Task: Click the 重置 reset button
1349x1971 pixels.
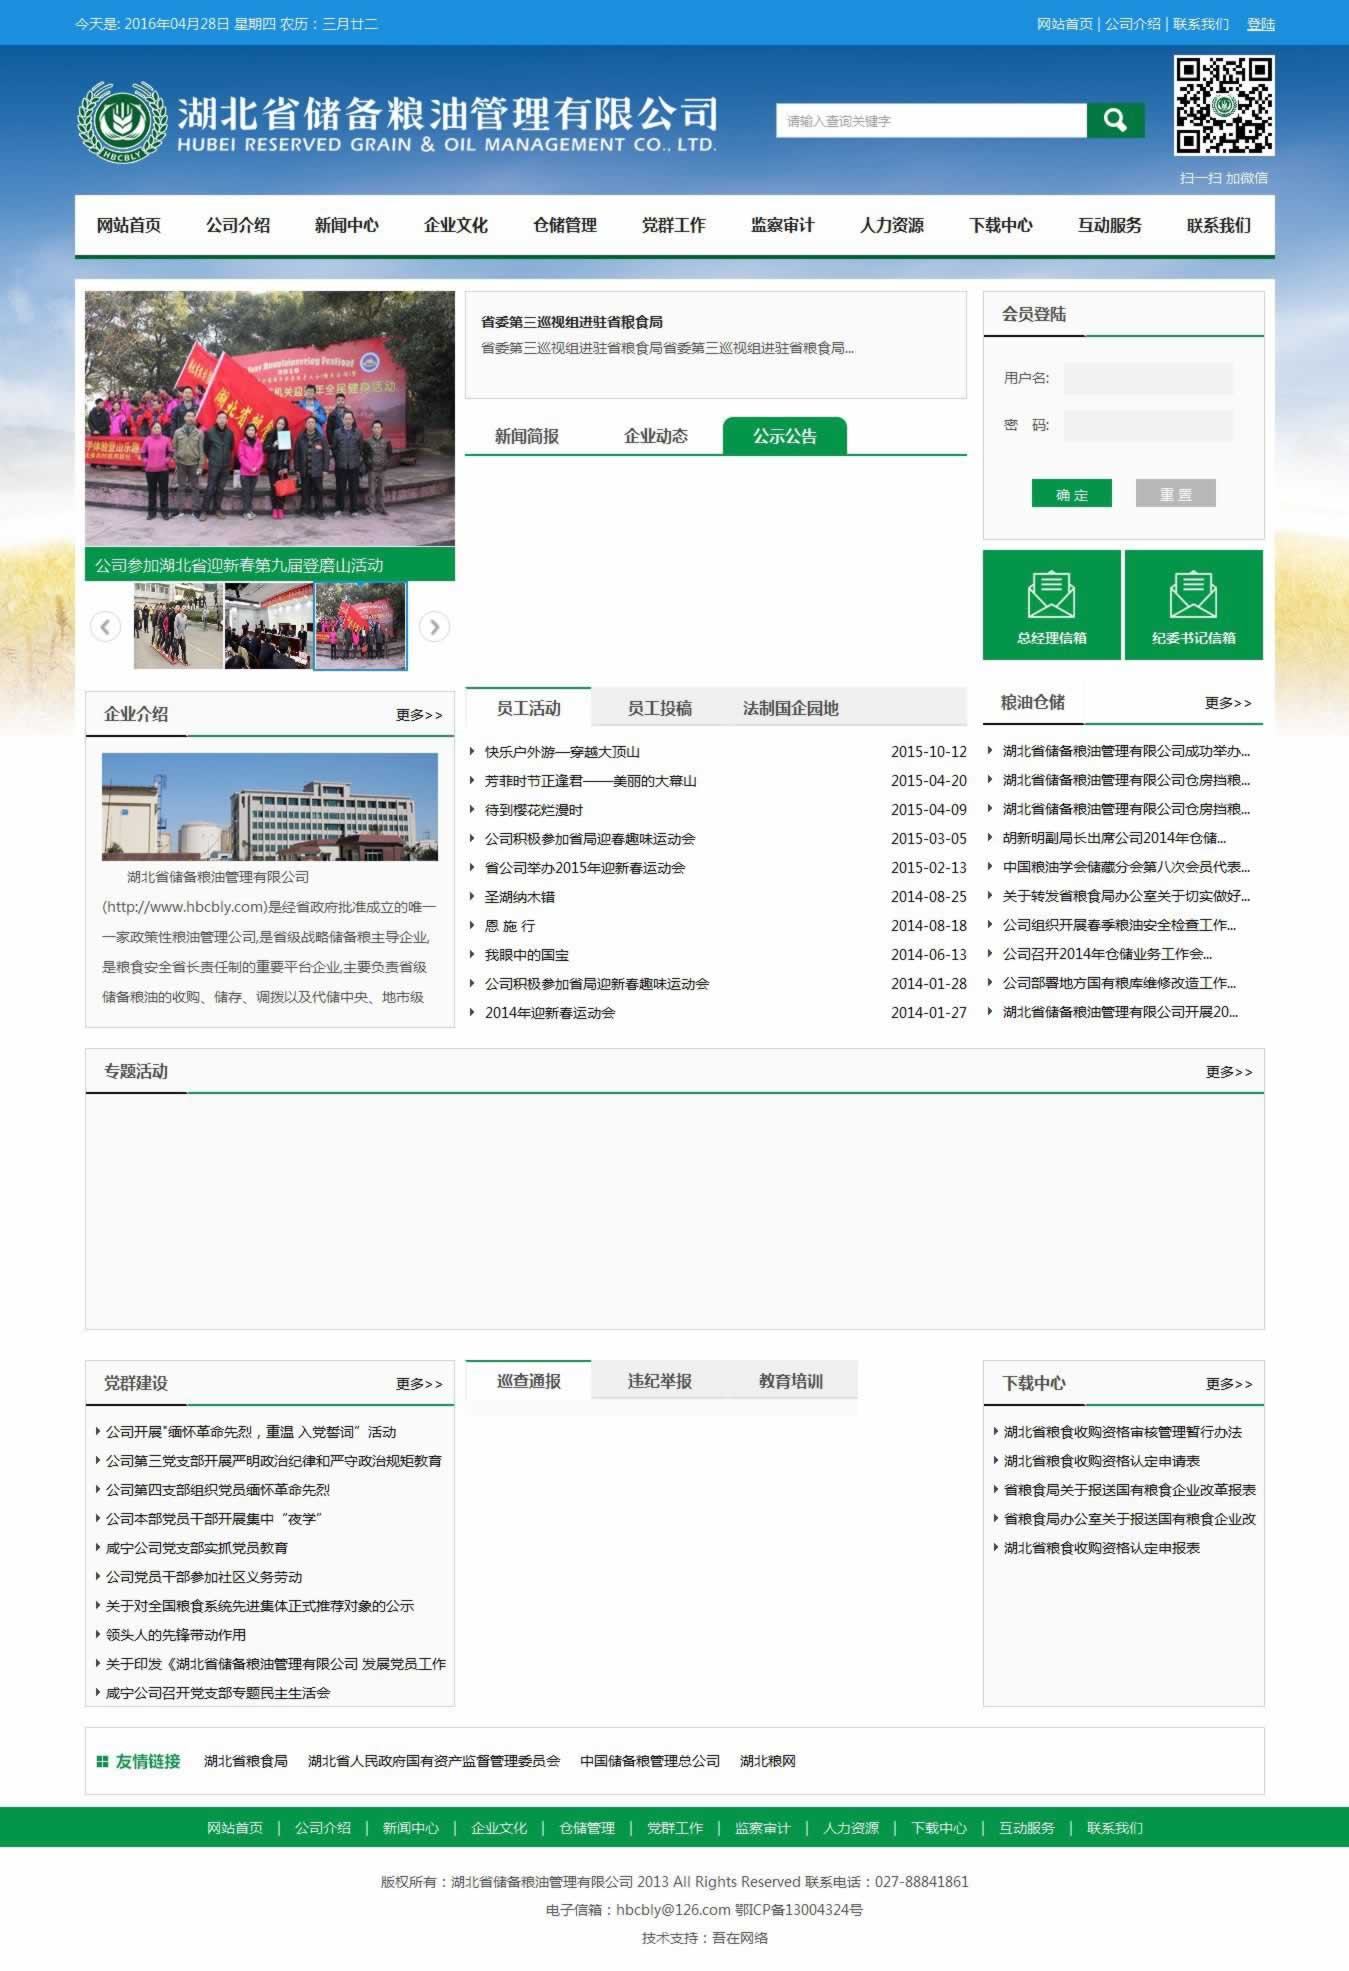Action: coord(1176,494)
